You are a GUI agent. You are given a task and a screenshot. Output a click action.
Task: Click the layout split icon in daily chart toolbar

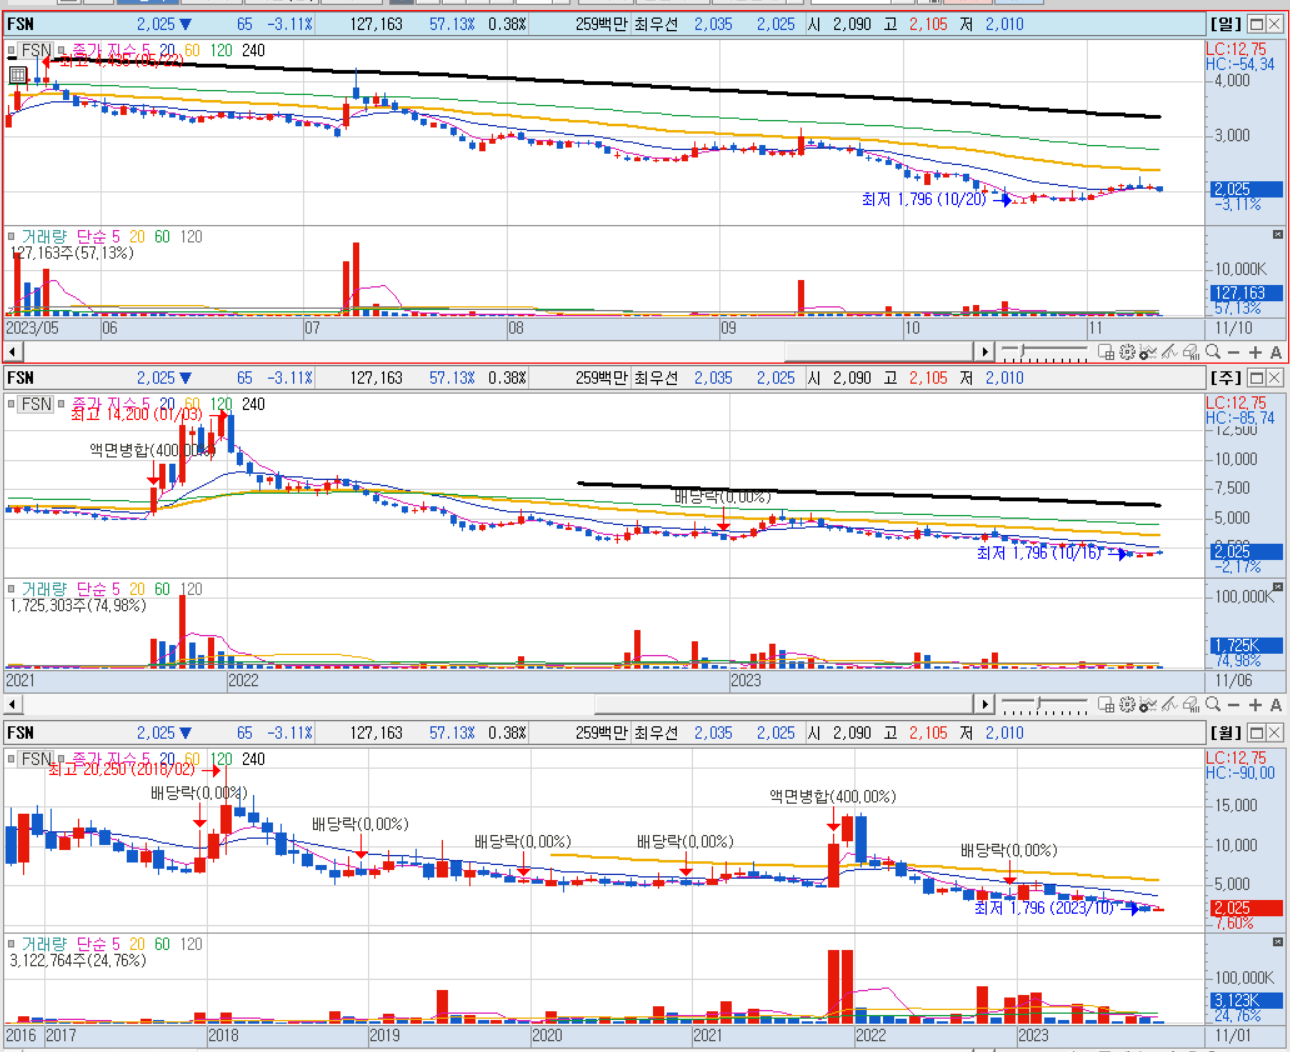pos(1106,352)
